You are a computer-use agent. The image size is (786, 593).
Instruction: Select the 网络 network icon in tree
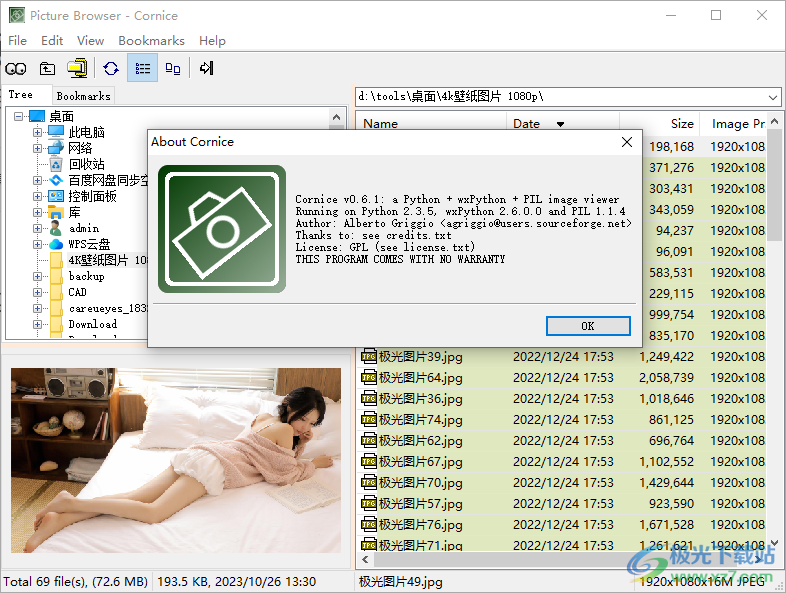56,148
